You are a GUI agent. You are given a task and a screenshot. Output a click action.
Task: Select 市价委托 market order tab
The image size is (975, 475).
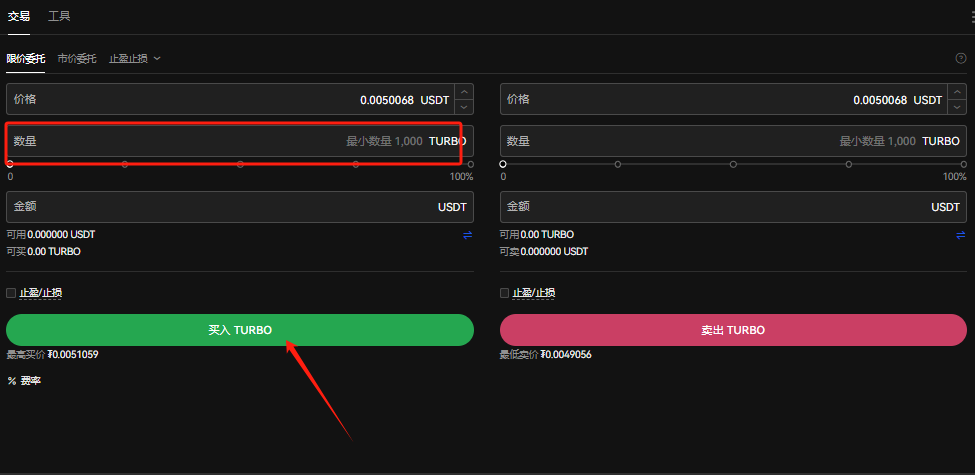[76, 59]
